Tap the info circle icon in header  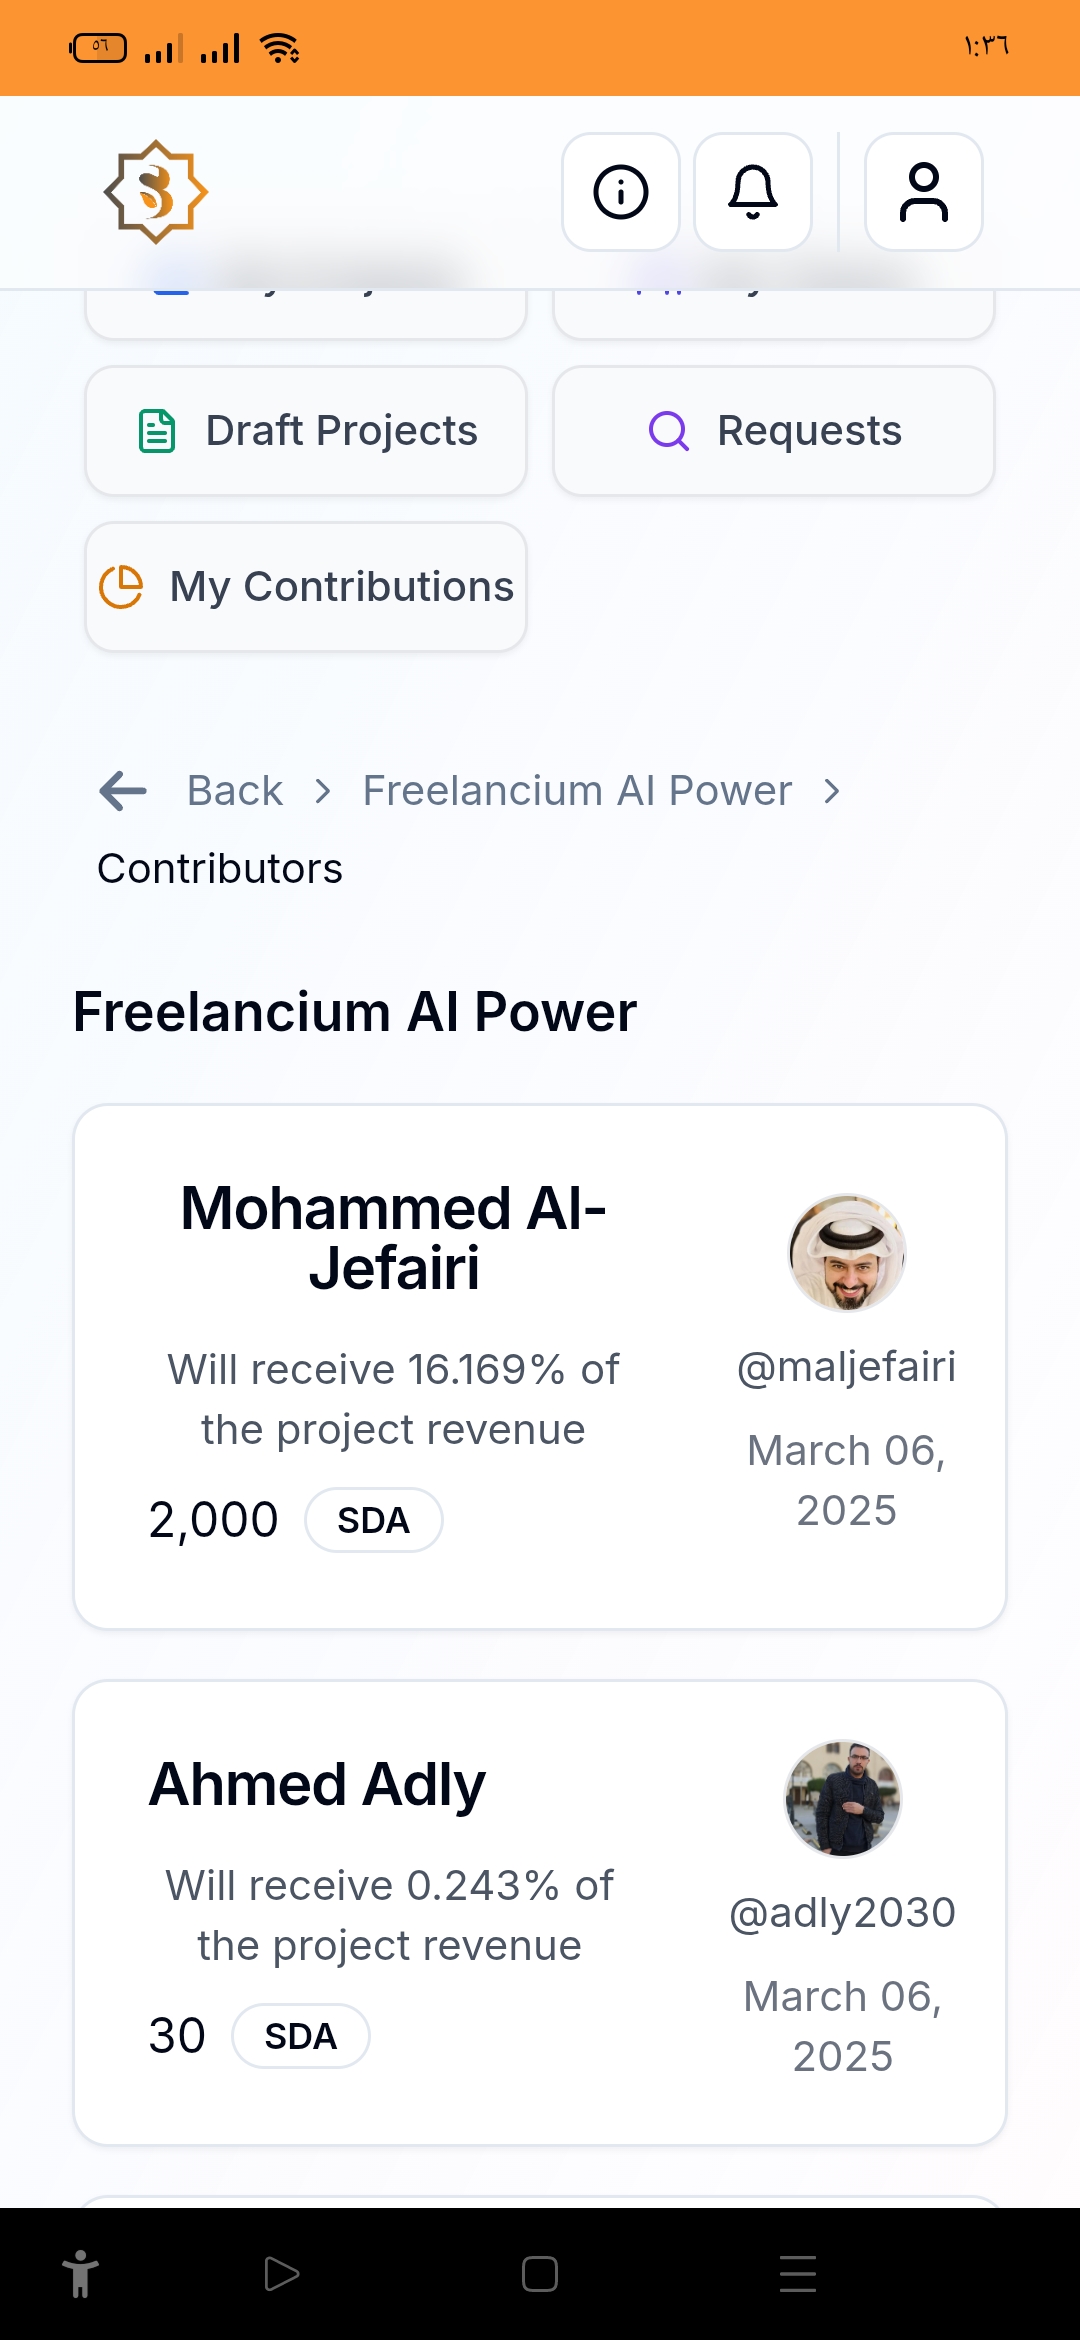621,192
